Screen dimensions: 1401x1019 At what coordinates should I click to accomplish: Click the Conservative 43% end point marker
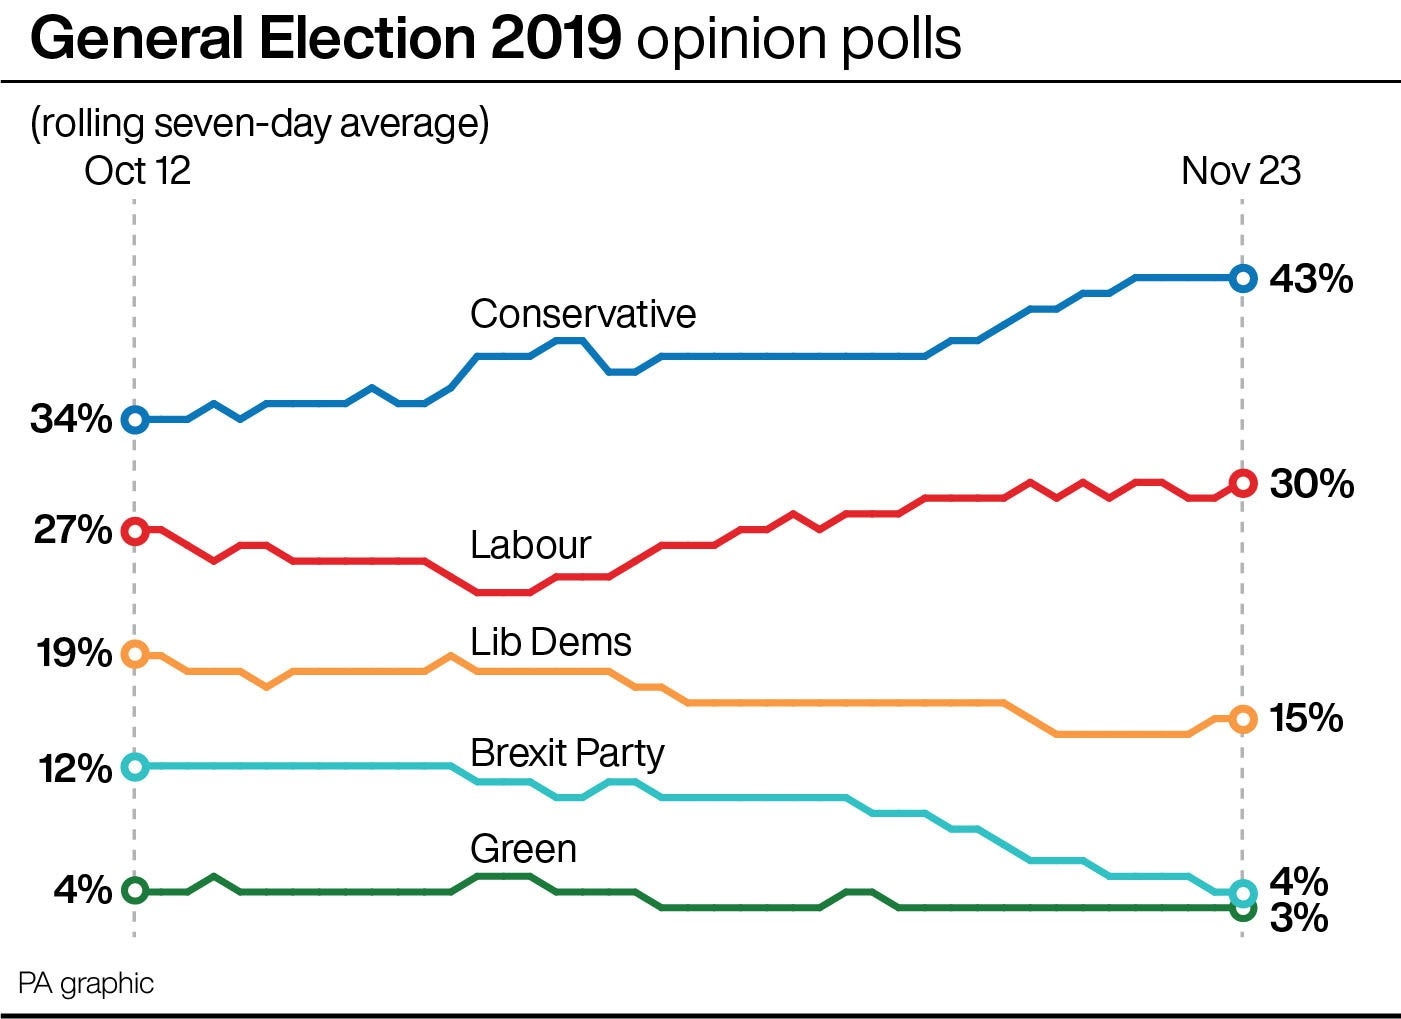coord(1242,278)
